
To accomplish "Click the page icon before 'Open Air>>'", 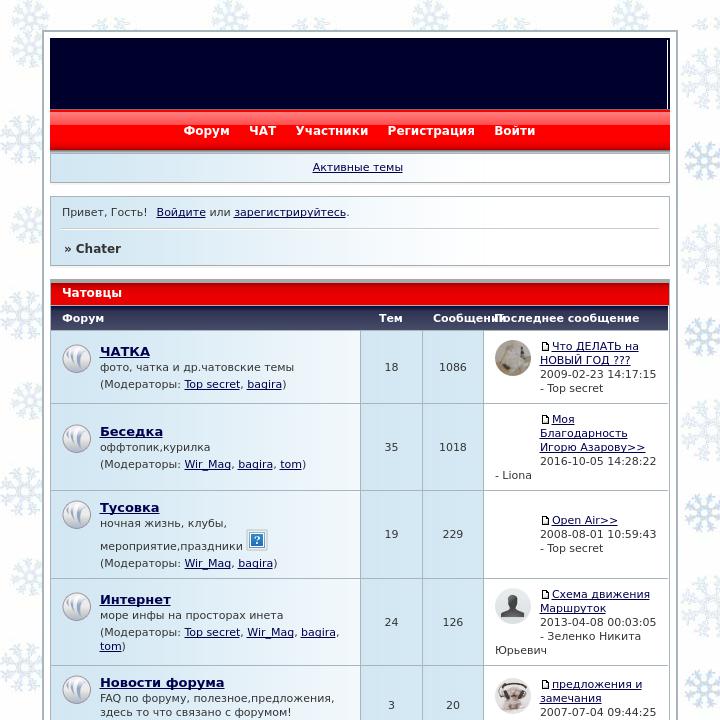I will [545, 520].
